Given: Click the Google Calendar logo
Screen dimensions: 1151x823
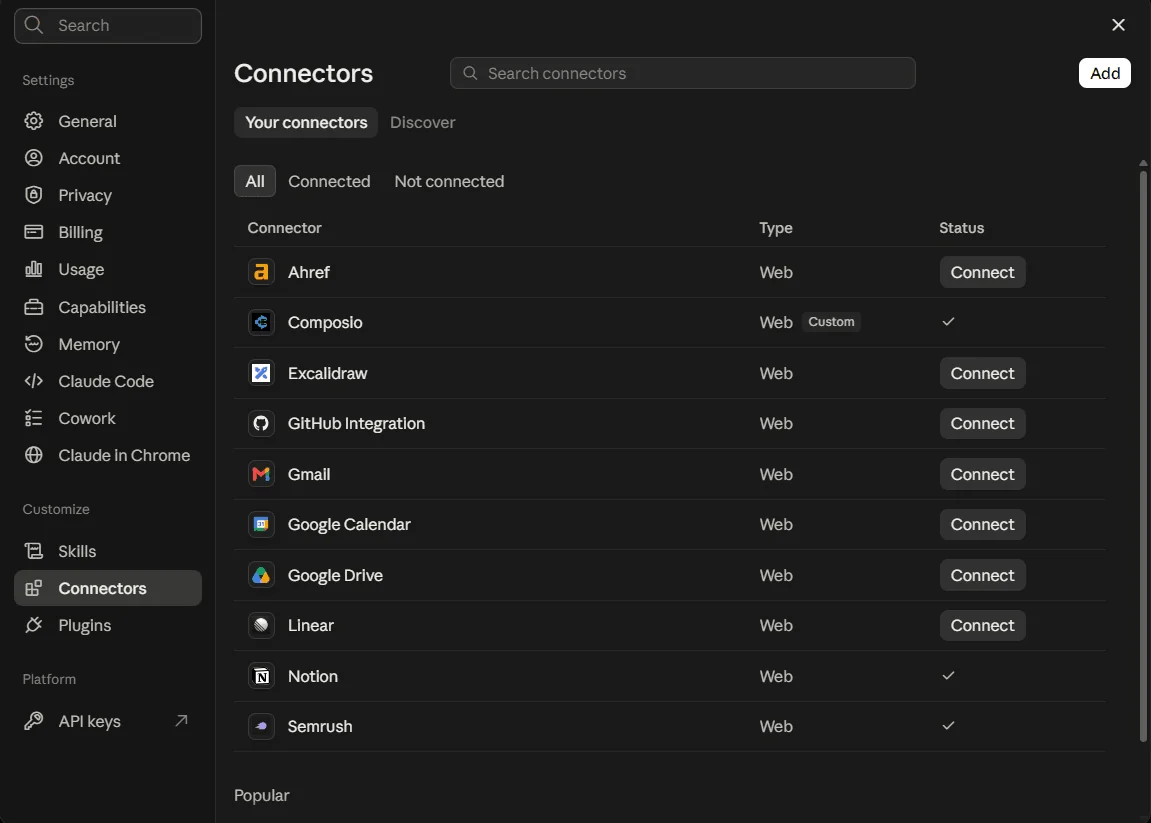Looking at the screenshot, I should 261,524.
